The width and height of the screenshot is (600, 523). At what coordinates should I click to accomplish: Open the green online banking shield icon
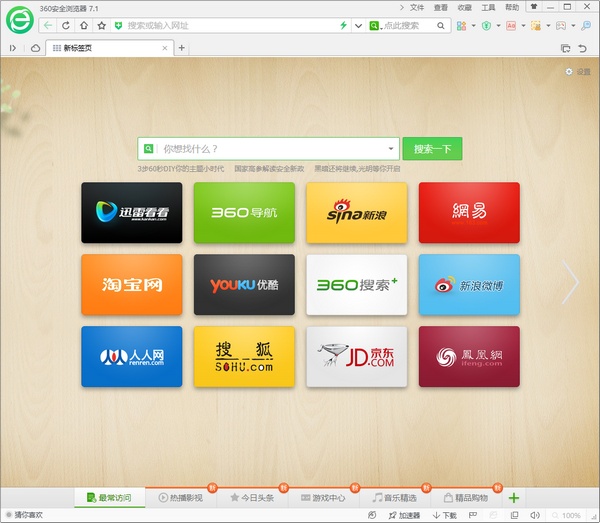pyautogui.click(x=486, y=26)
